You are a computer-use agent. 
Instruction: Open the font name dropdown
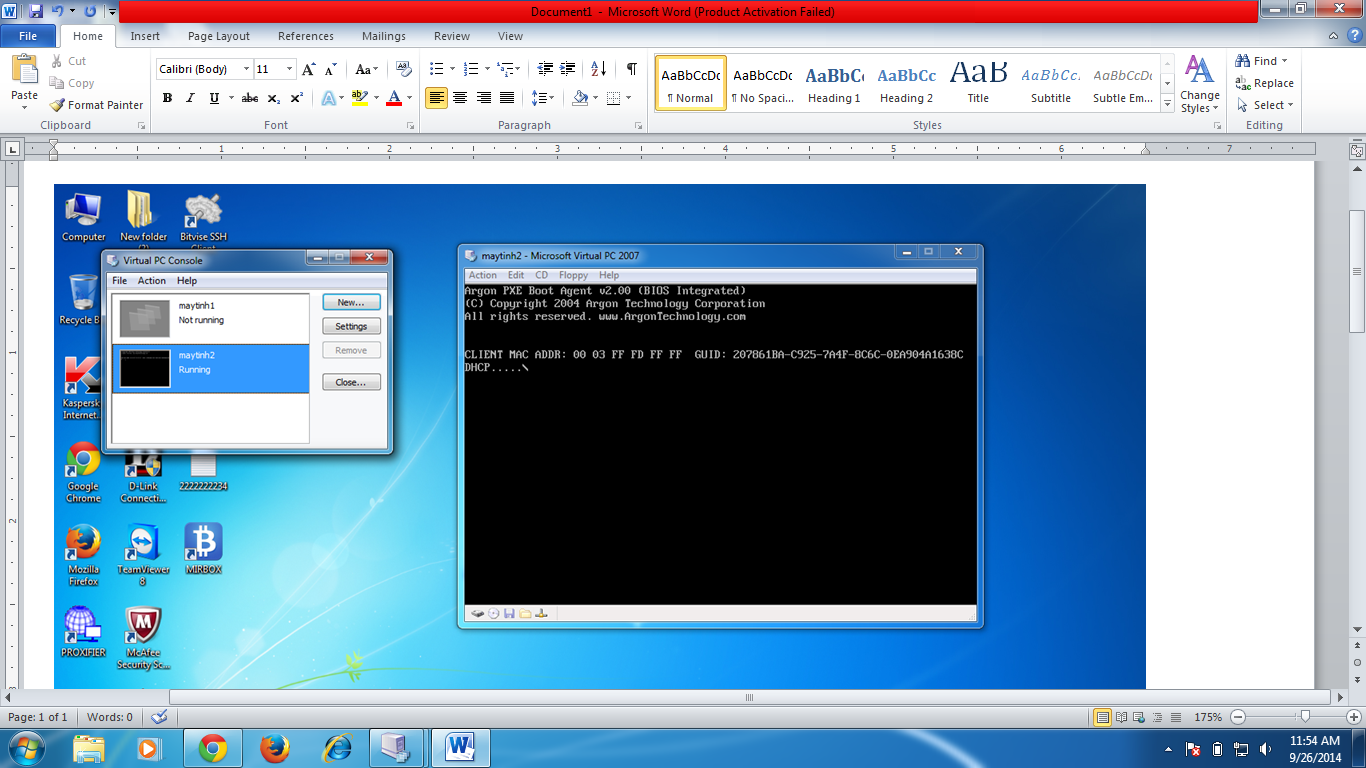point(246,69)
